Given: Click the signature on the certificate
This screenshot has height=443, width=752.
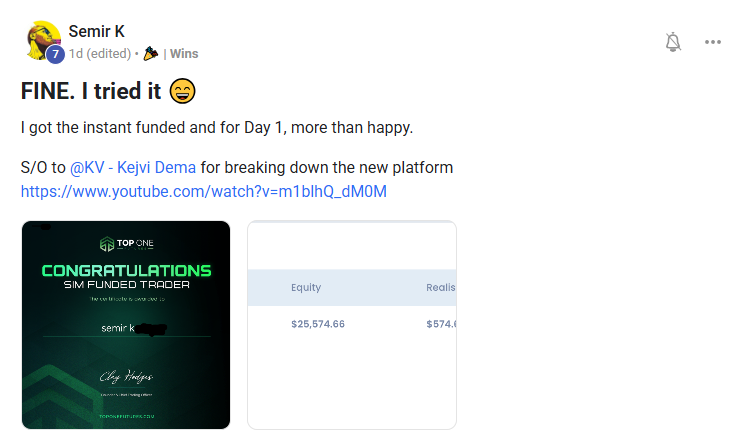Looking at the screenshot, I should pos(125,377).
